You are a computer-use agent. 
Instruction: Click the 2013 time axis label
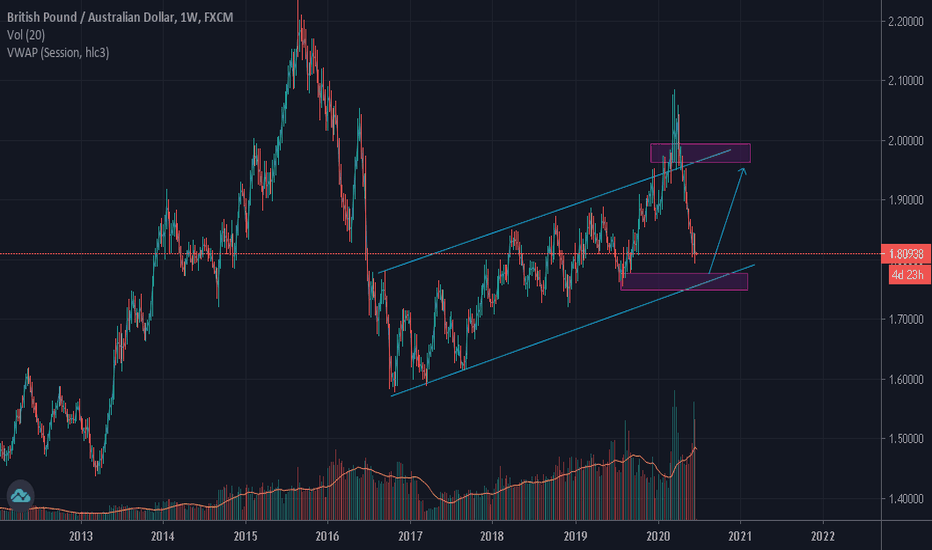[x=81, y=536]
